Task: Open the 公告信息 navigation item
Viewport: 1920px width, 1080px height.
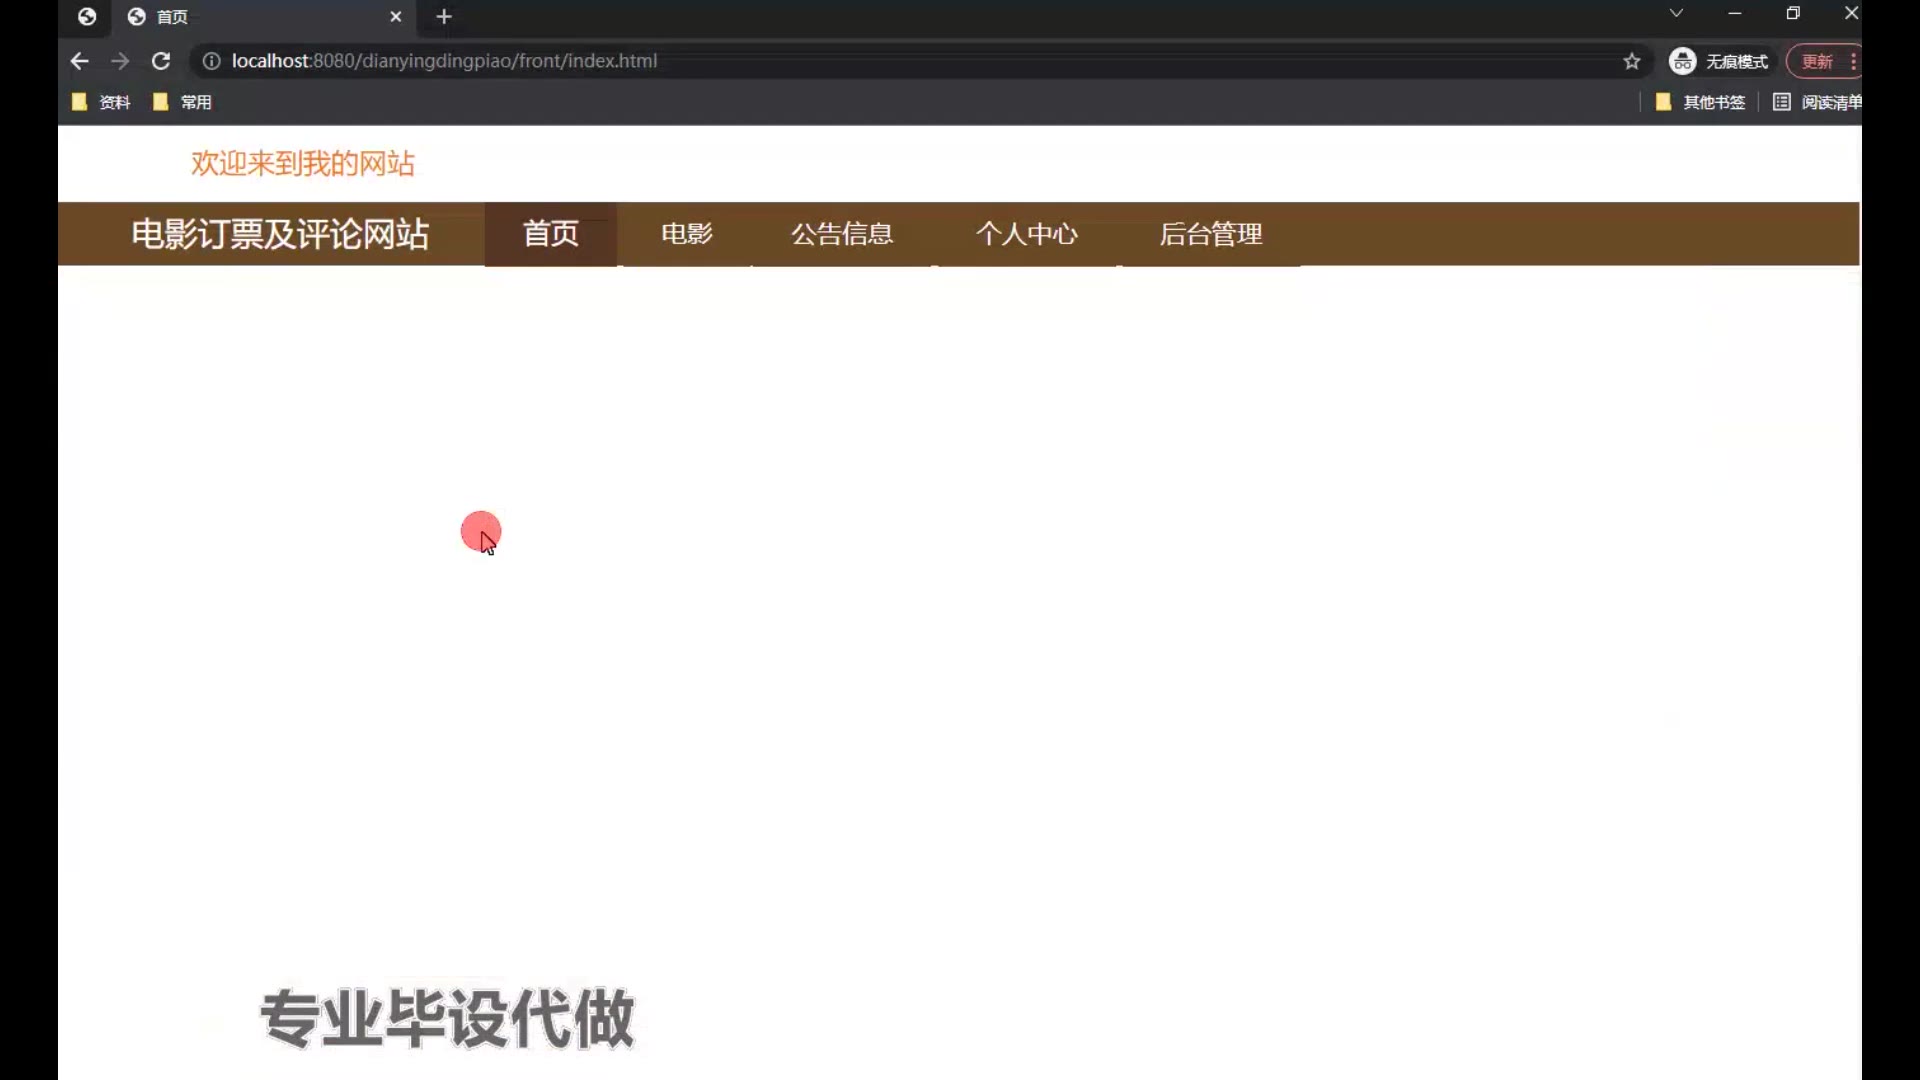Action: 842,234
